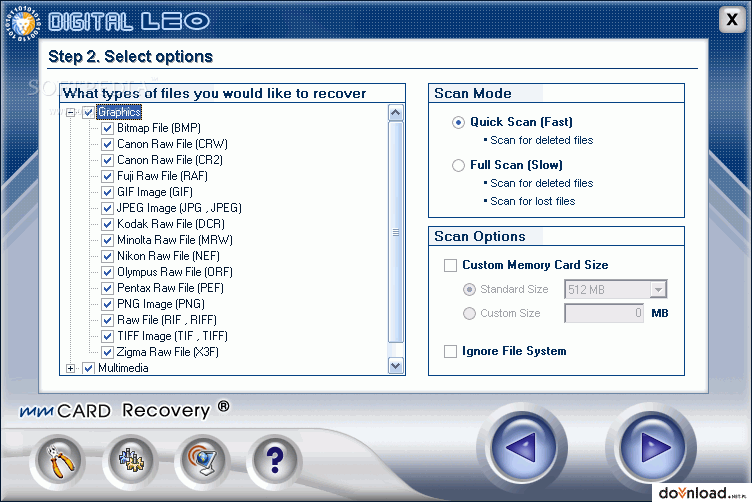This screenshot has width=752, height=502.
Task: Uncheck Kodak Raw File (DCR) checkbox
Action: (107, 224)
